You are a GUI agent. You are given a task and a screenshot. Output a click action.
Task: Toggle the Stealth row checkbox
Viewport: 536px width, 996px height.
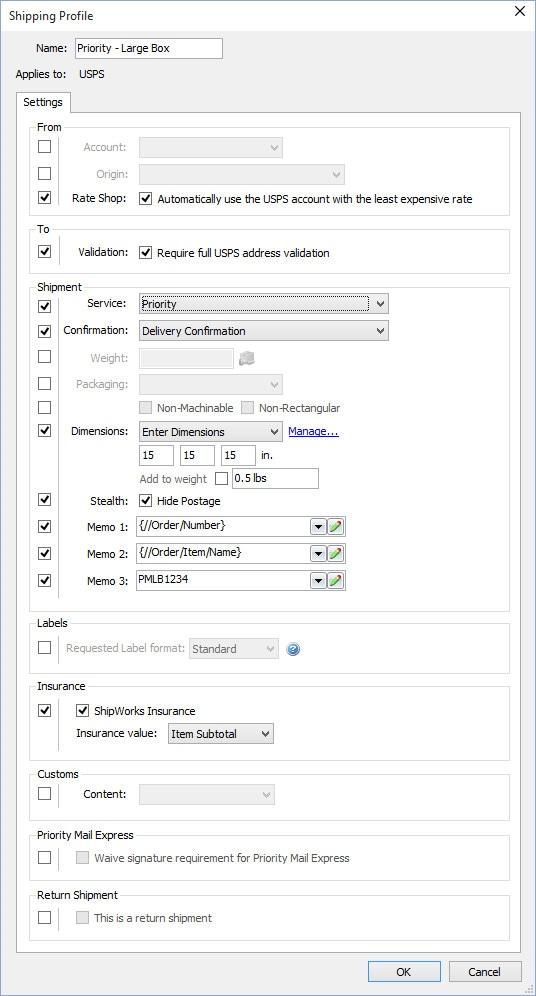coord(44,499)
